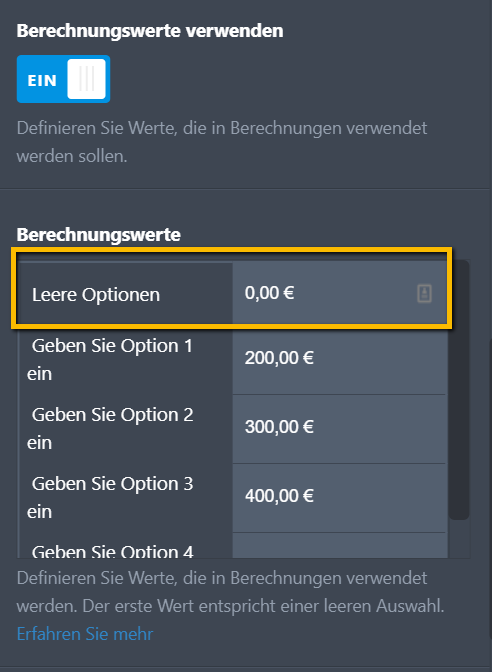Turn off the Berechnungswerte verwenden switch

click(x=63, y=79)
